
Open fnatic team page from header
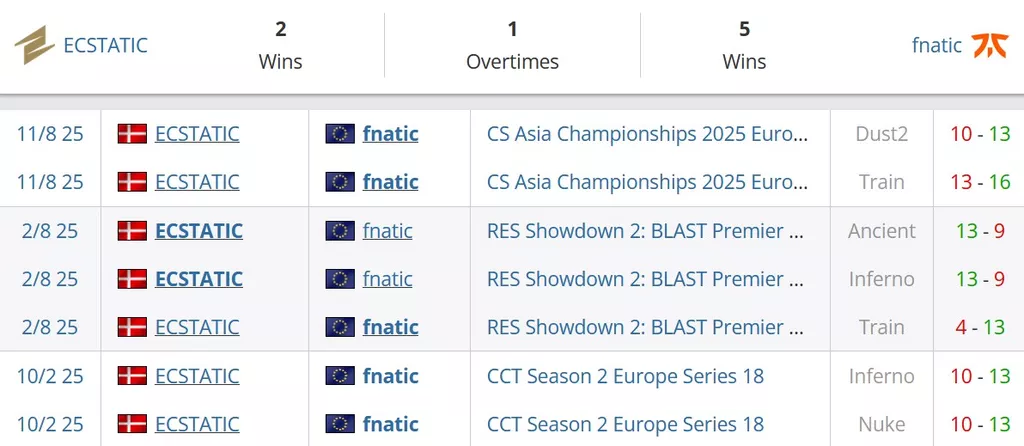[936, 45]
